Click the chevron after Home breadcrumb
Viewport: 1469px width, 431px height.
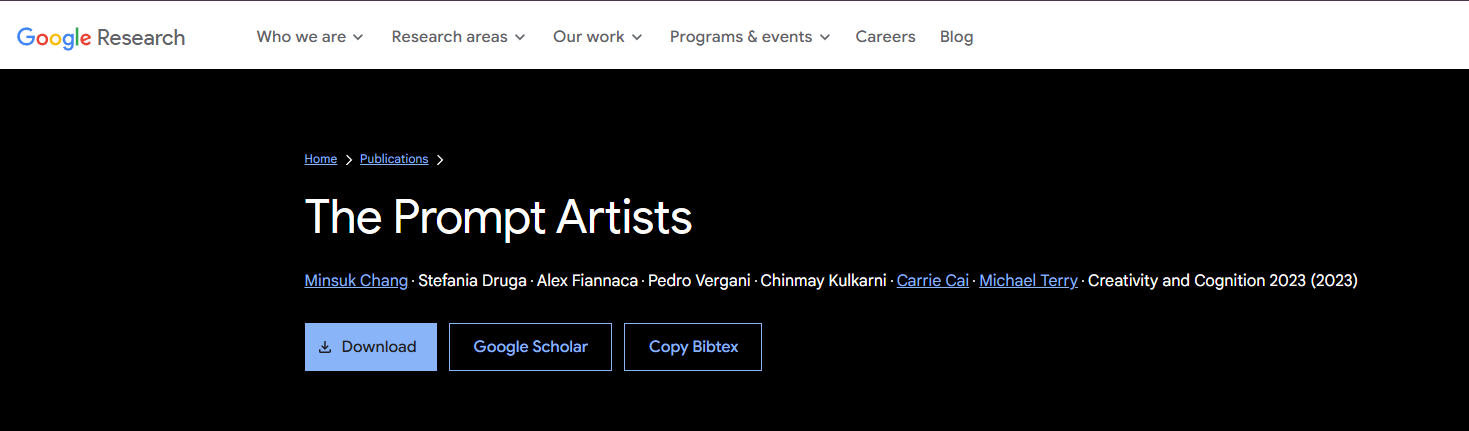(x=349, y=159)
